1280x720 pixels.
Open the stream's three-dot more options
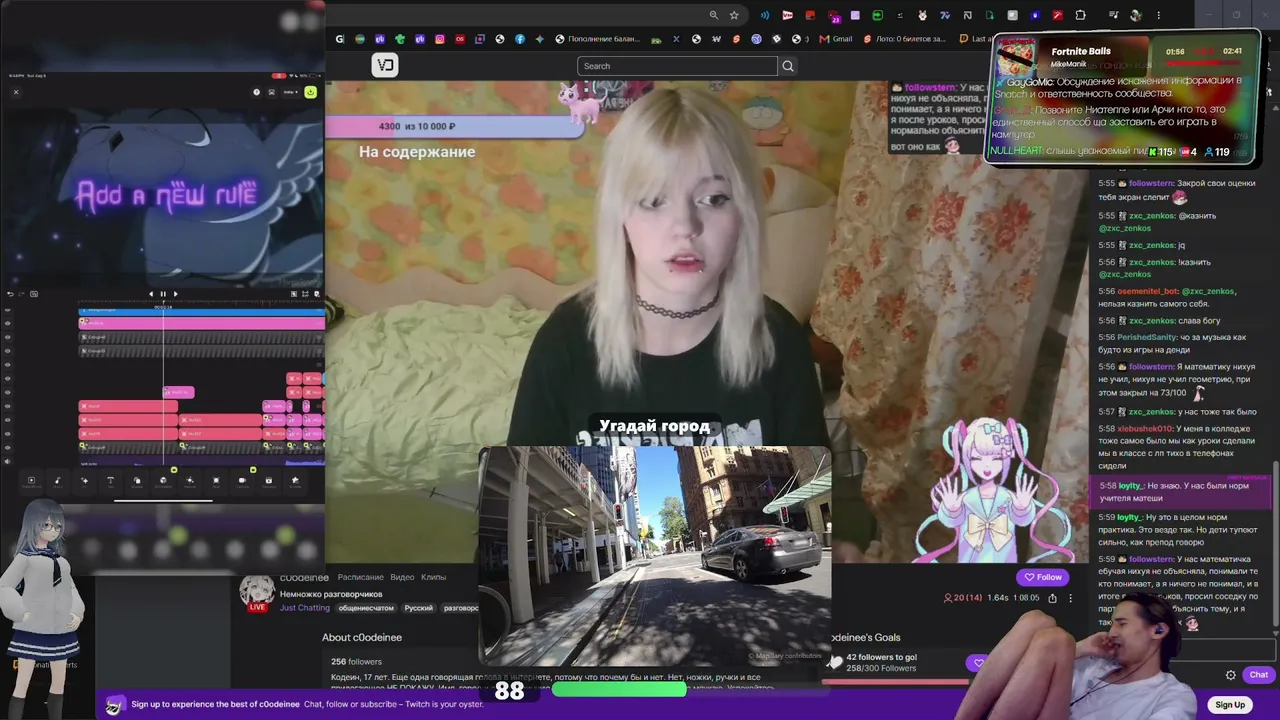(1070, 598)
